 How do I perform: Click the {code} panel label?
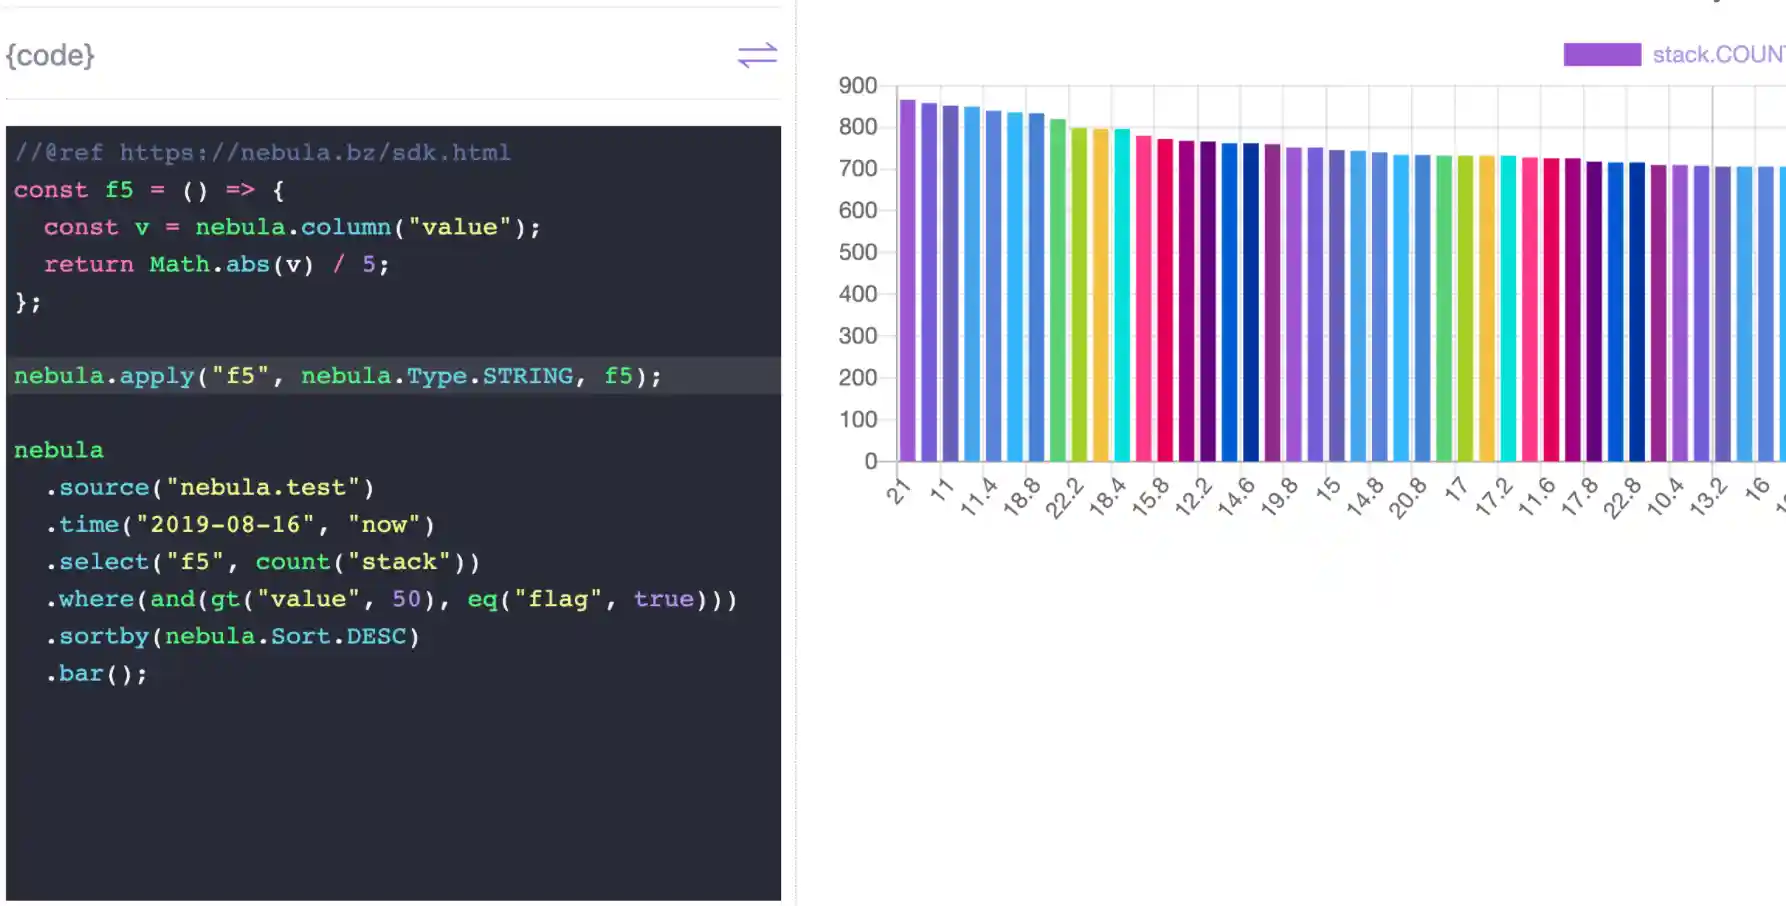point(49,56)
